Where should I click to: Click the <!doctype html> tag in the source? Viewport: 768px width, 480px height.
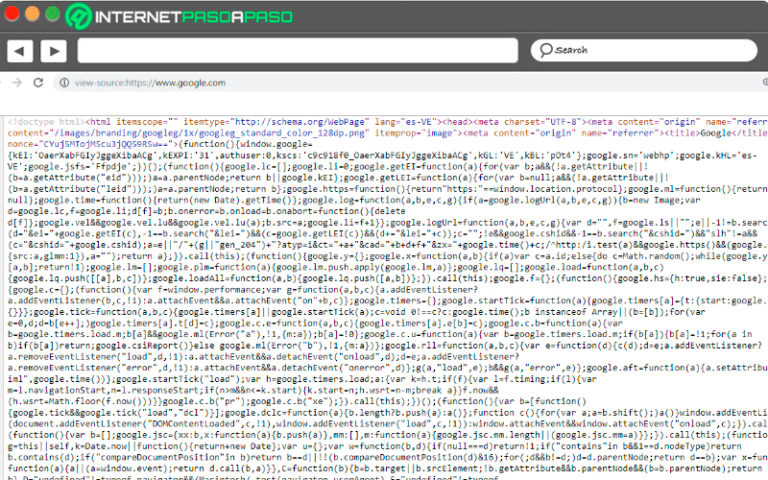coord(39,121)
